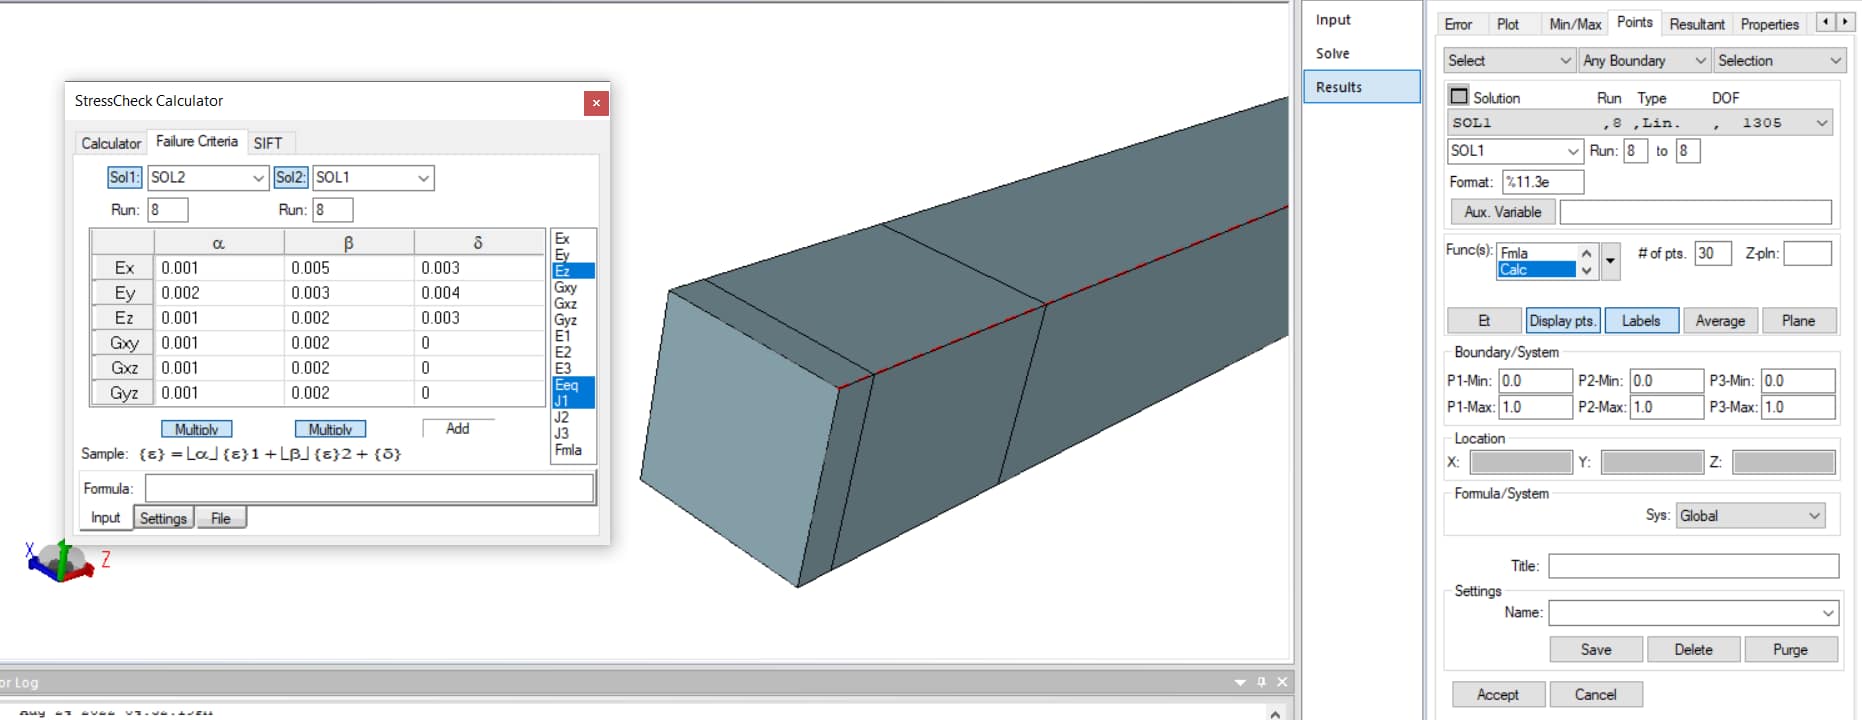Image resolution: width=1862 pixels, height=720 pixels.
Task: Select Eeq in the strain component list
Action: coord(567,385)
